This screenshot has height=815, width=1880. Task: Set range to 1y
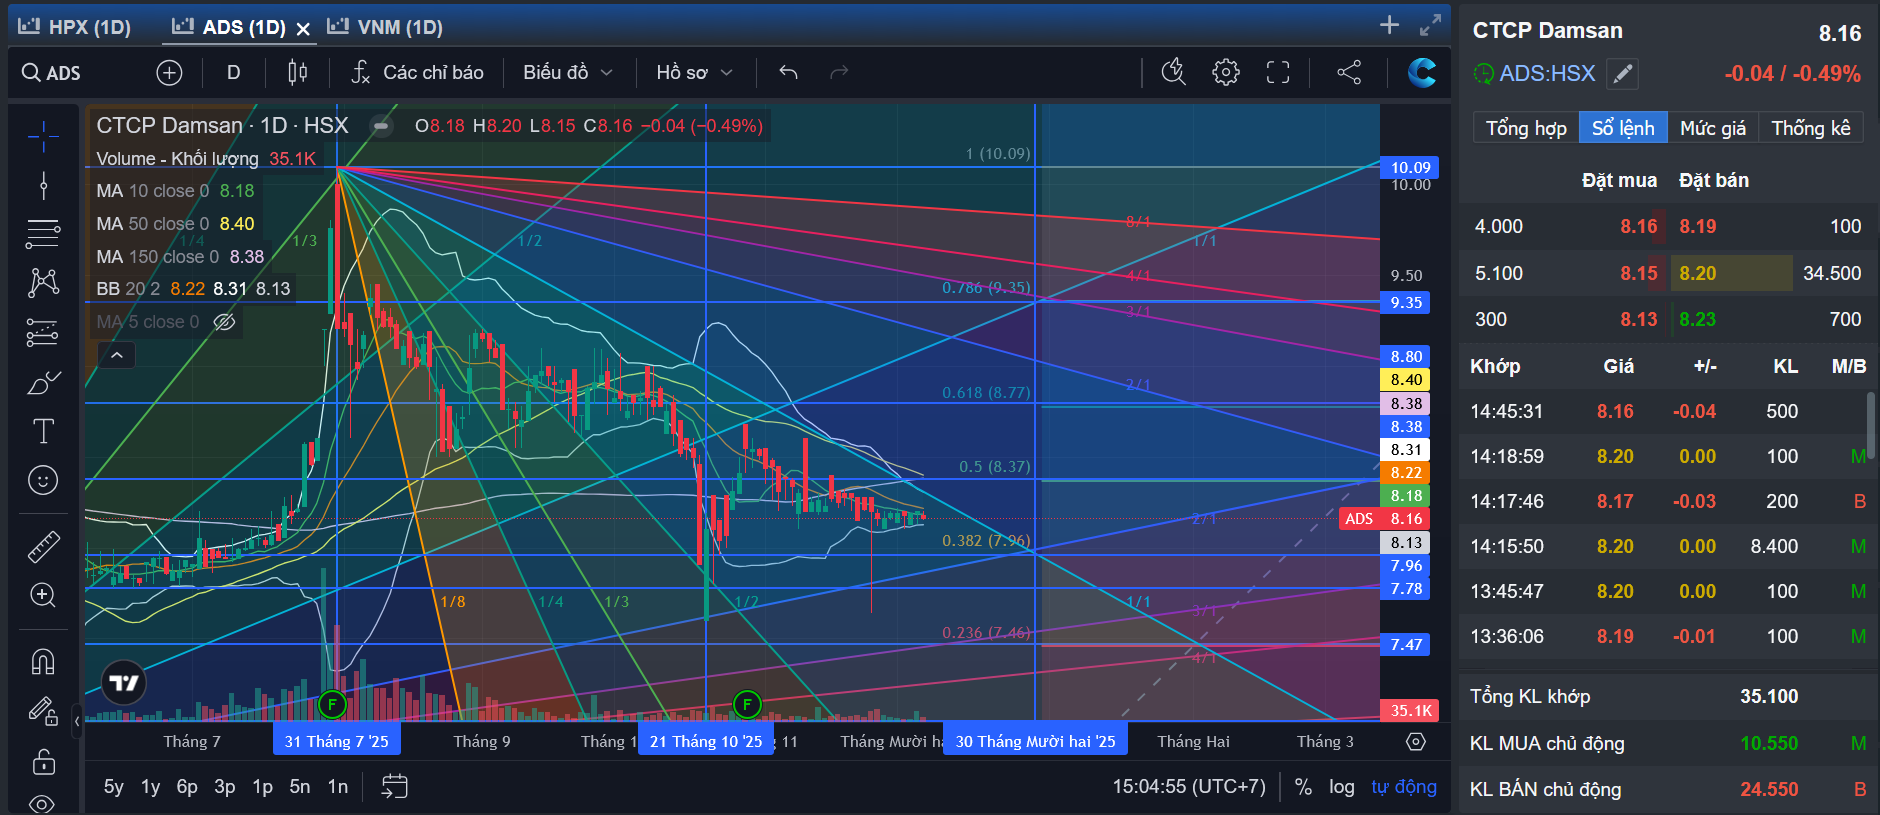pyautogui.click(x=150, y=787)
